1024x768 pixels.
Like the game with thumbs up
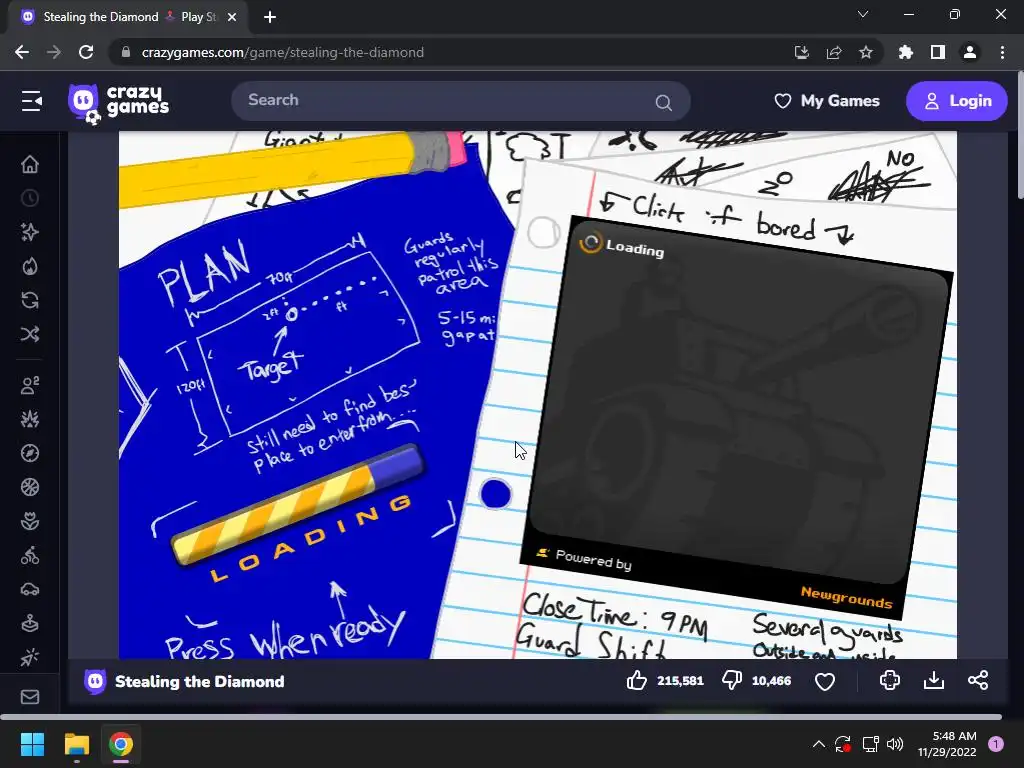tap(637, 680)
